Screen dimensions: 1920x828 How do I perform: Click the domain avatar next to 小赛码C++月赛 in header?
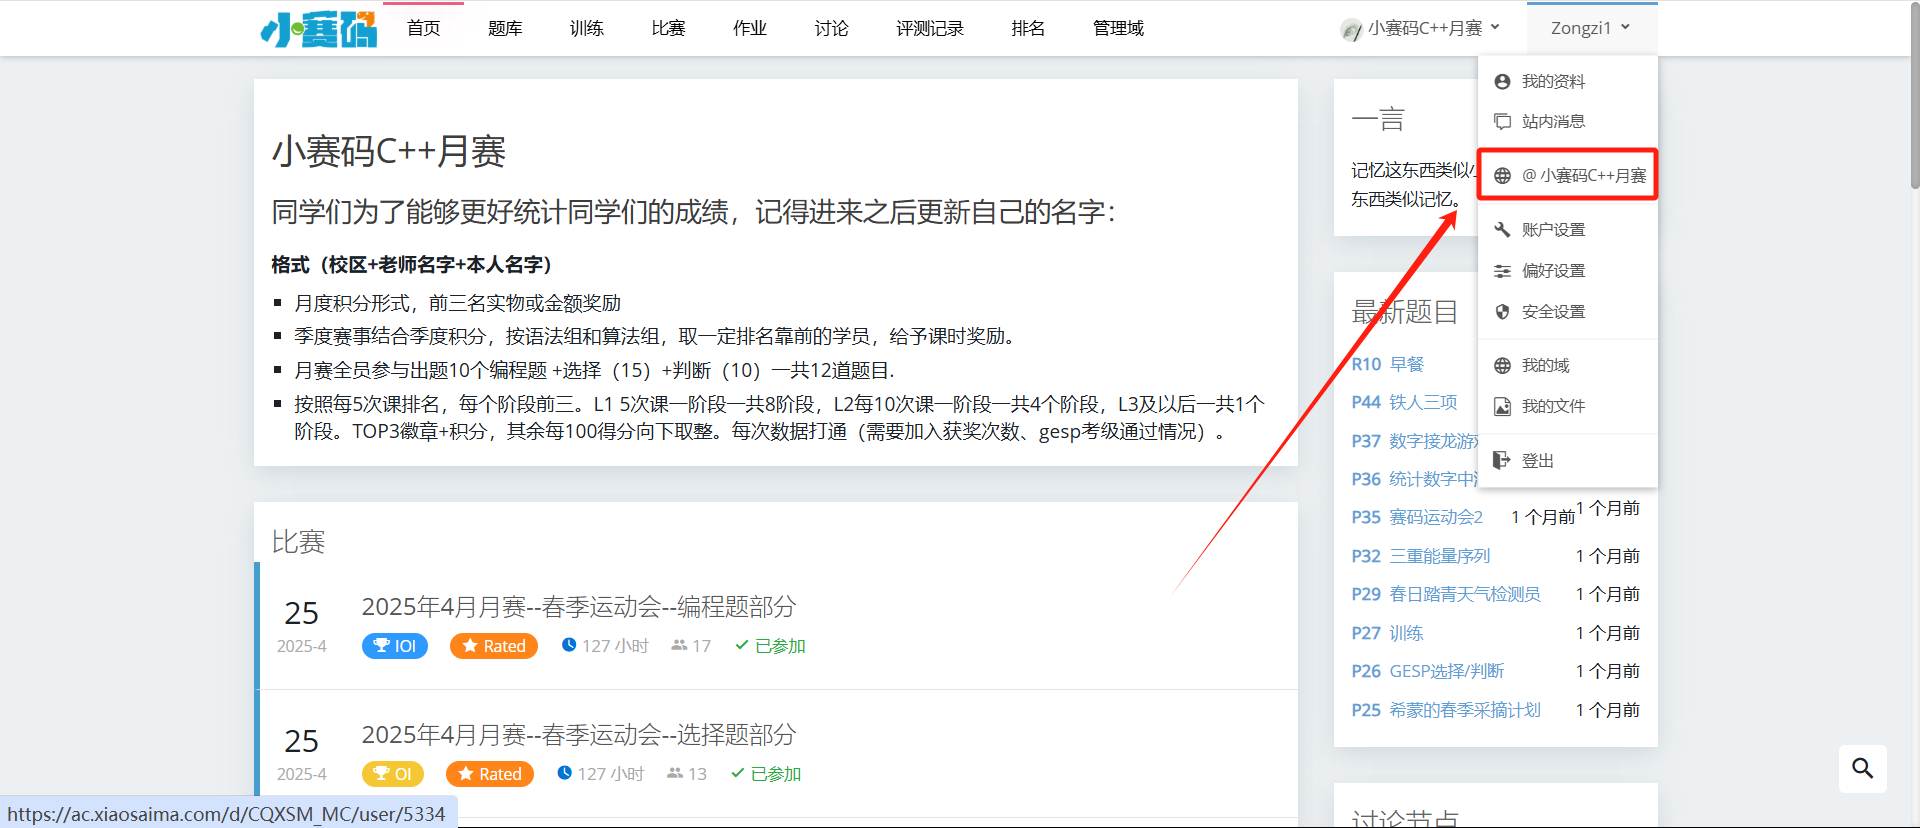pos(1351,29)
